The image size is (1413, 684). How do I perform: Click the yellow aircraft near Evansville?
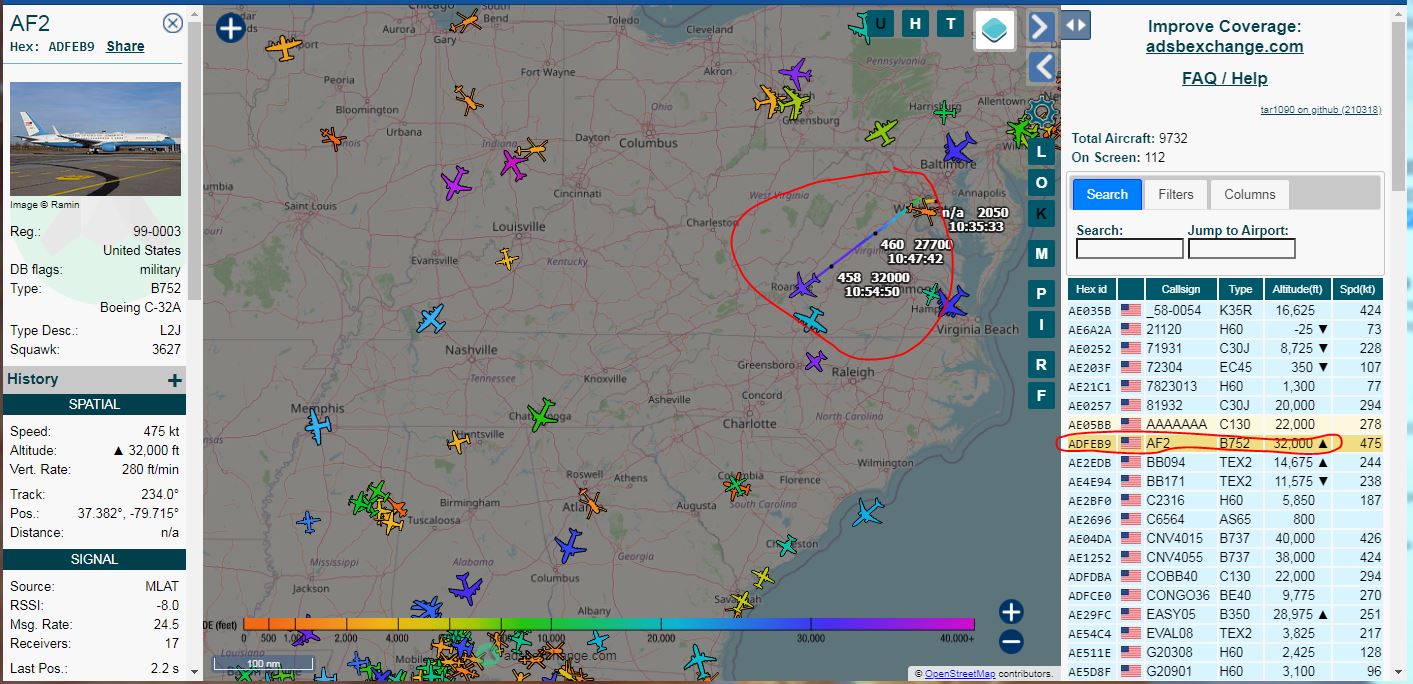[x=507, y=259]
